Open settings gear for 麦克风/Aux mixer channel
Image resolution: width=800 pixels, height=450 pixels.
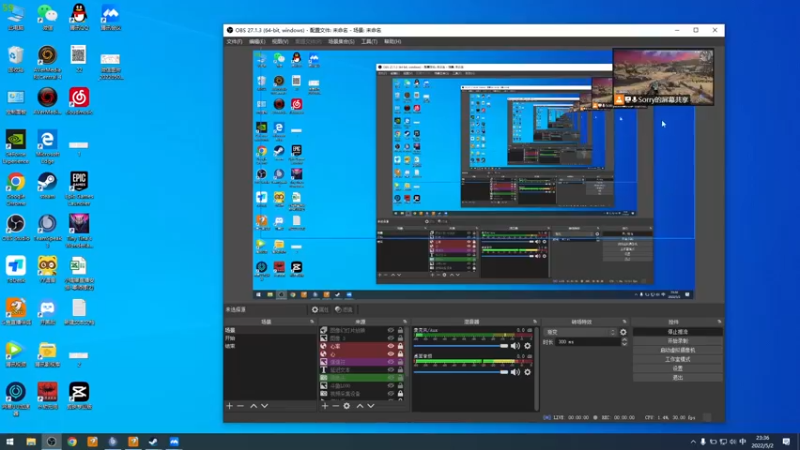point(528,346)
